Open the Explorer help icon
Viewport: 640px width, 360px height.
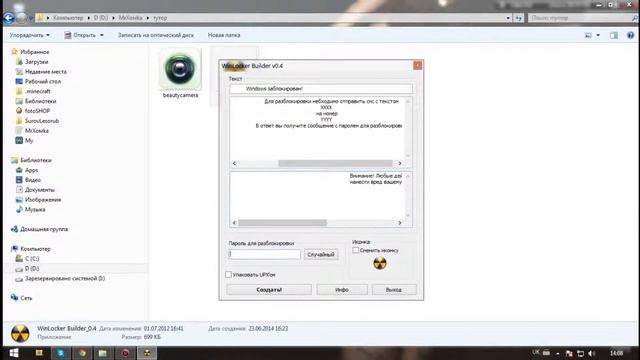pyautogui.click(x=630, y=36)
